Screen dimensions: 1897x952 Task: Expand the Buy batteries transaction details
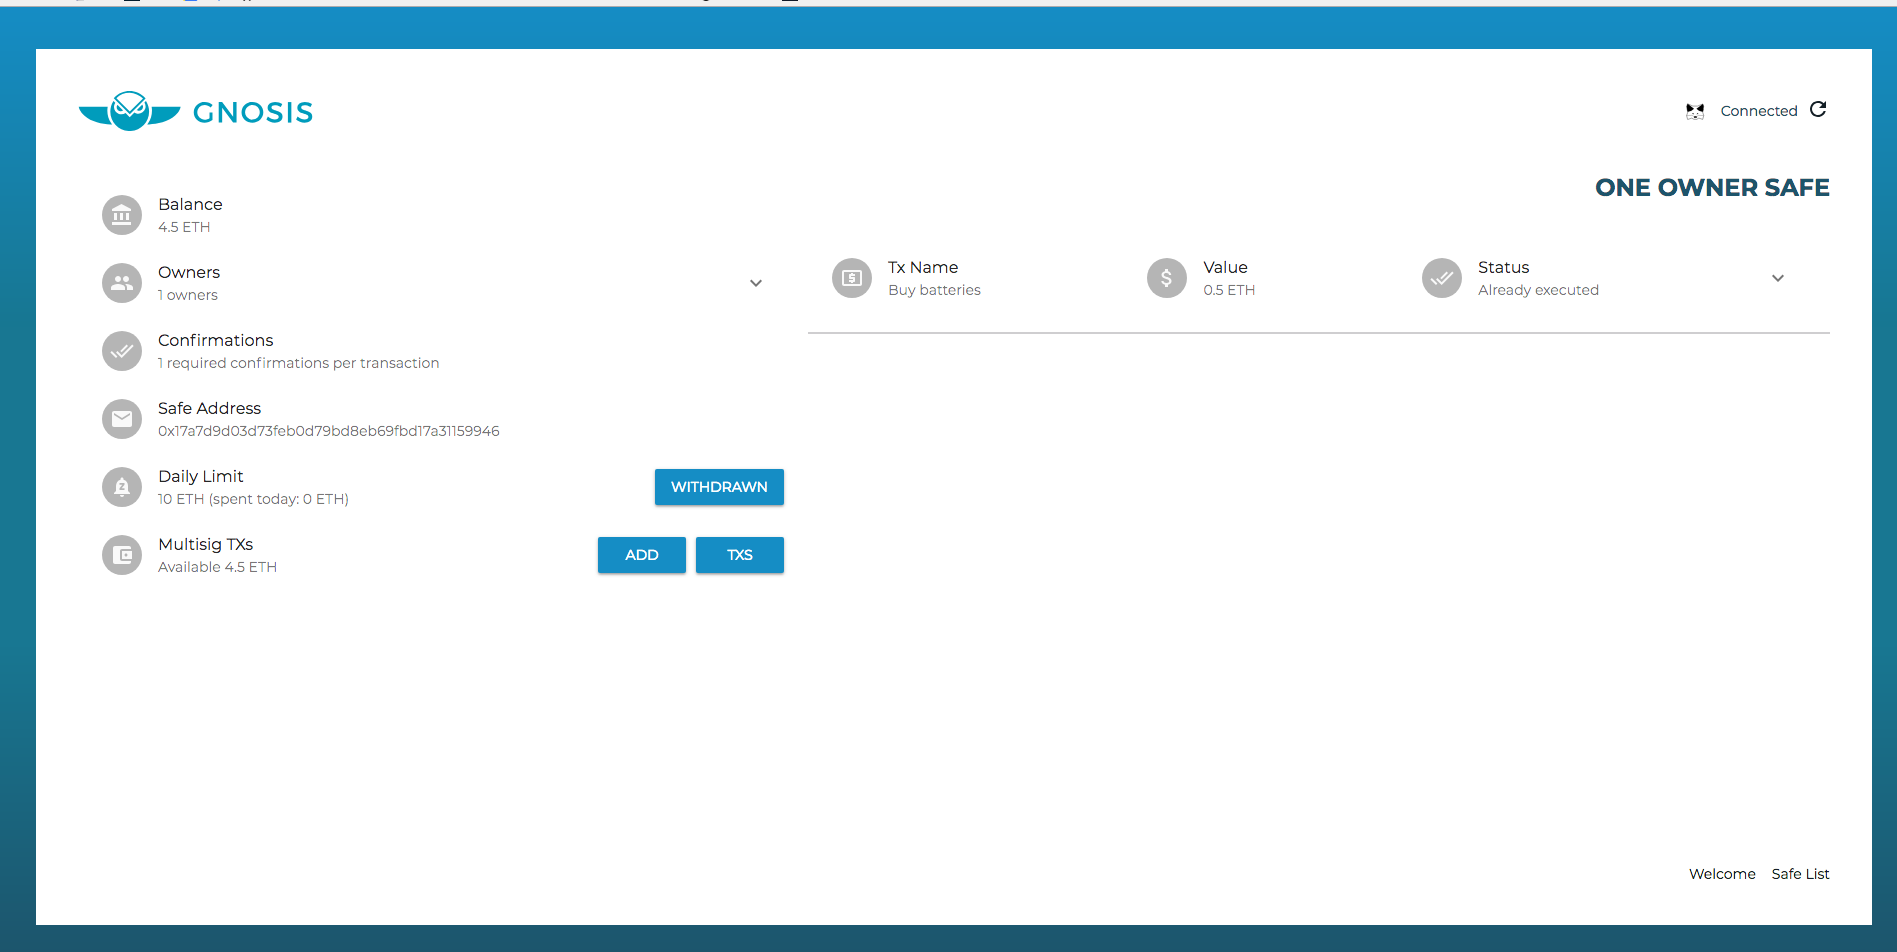(1778, 278)
